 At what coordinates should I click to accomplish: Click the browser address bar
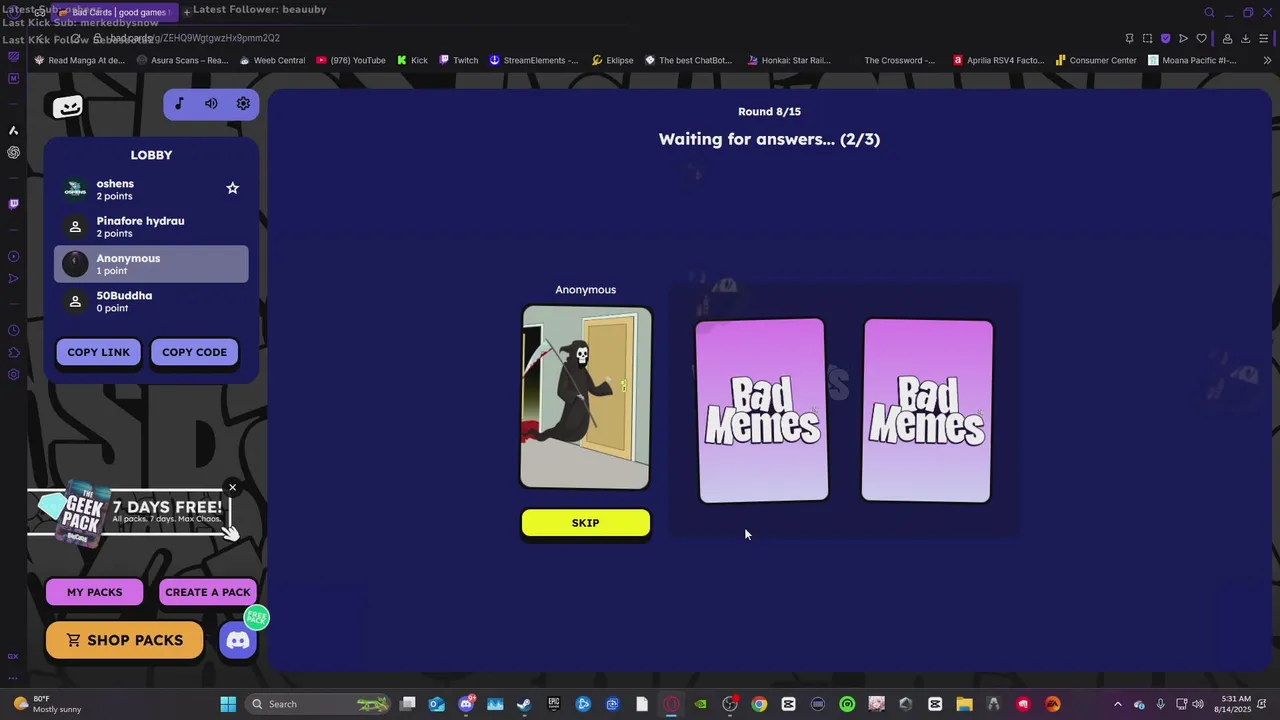(x=600, y=38)
